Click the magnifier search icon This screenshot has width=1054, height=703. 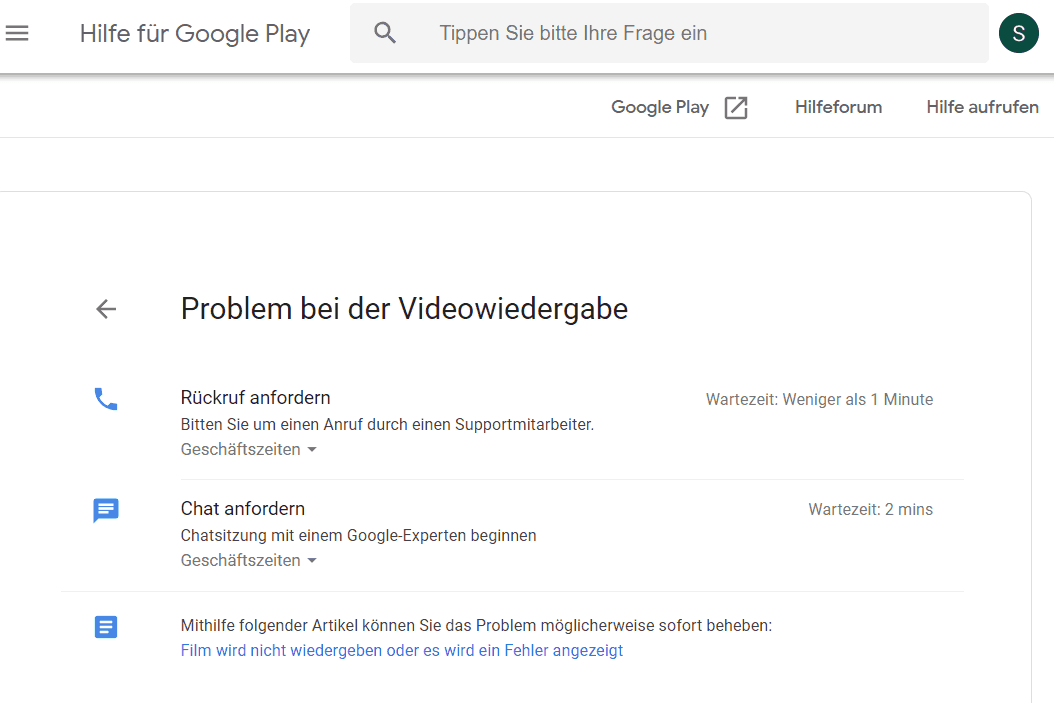(385, 33)
